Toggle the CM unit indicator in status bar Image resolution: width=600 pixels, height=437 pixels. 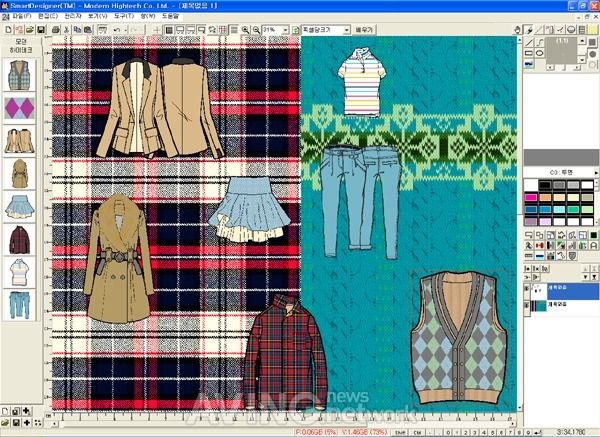tap(417, 432)
